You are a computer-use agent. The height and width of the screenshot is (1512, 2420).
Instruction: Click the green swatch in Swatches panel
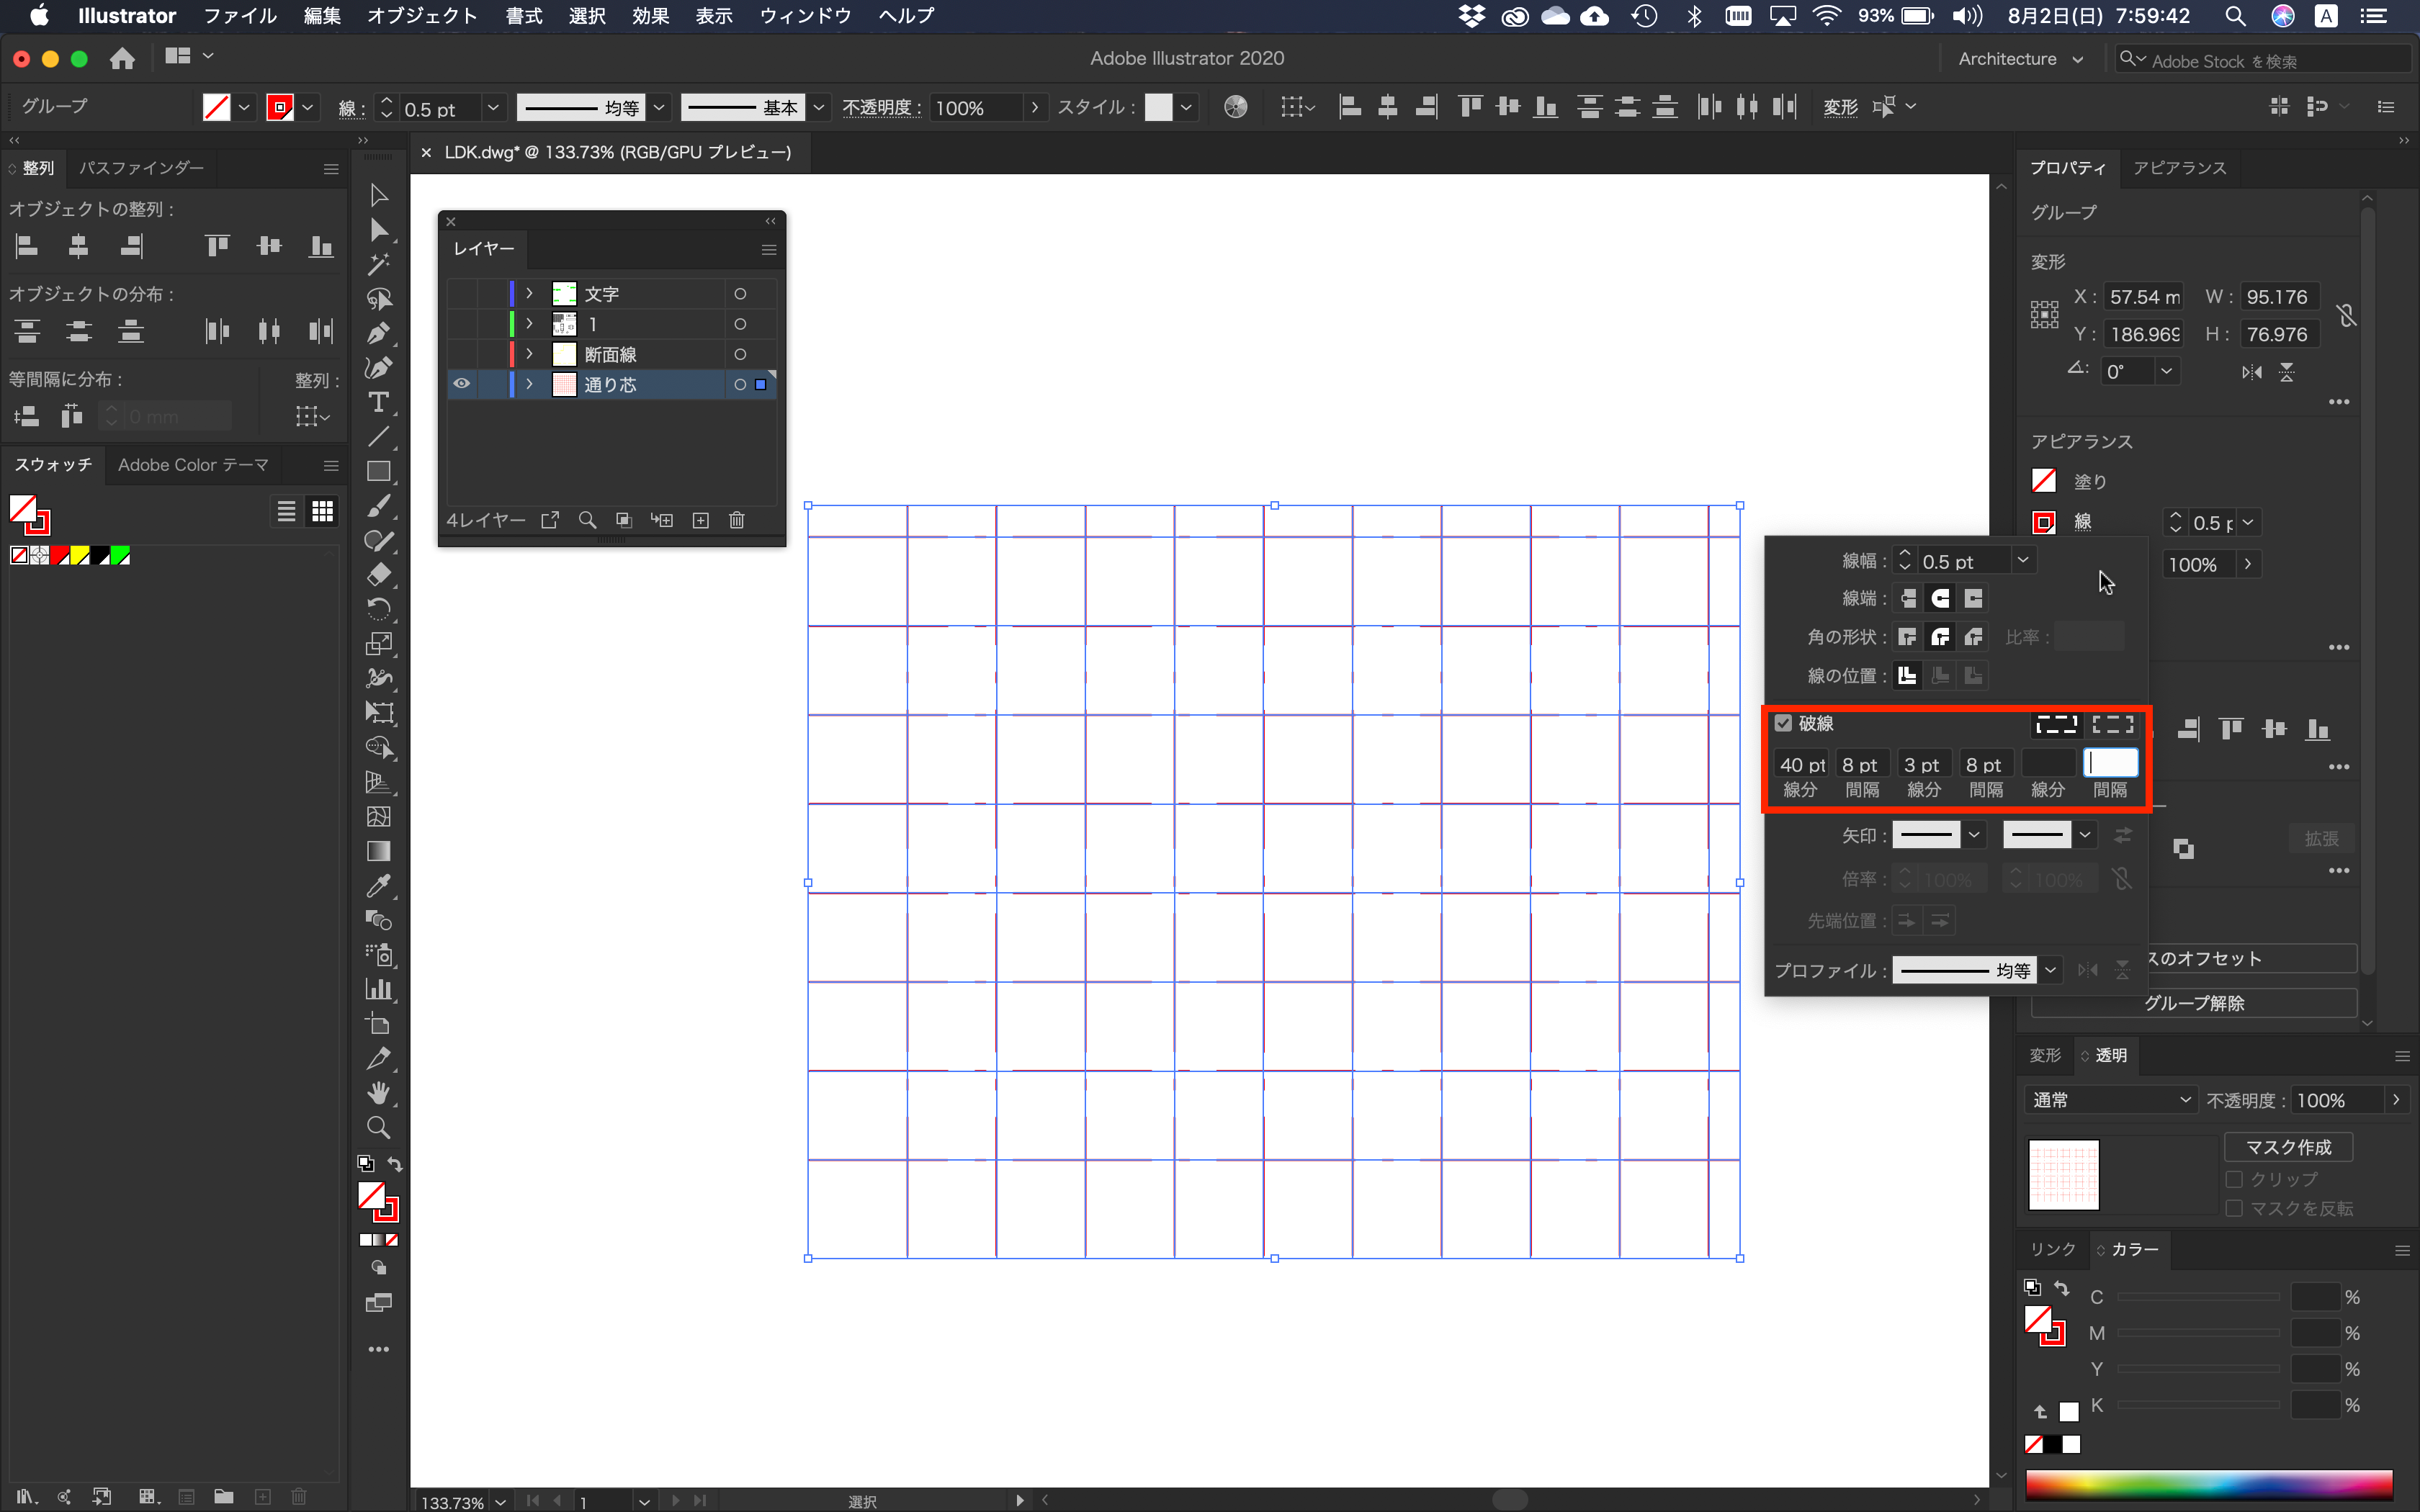(x=120, y=556)
